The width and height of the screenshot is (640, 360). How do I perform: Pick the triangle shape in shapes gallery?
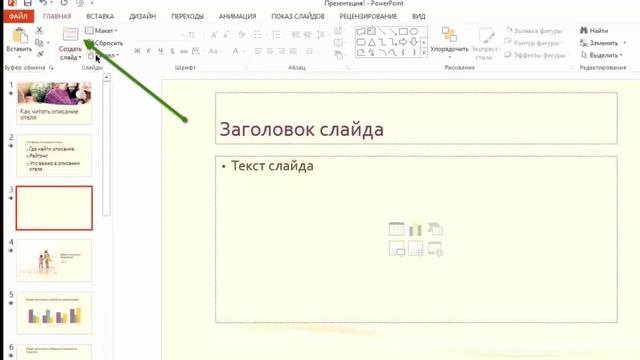(371, 42)
